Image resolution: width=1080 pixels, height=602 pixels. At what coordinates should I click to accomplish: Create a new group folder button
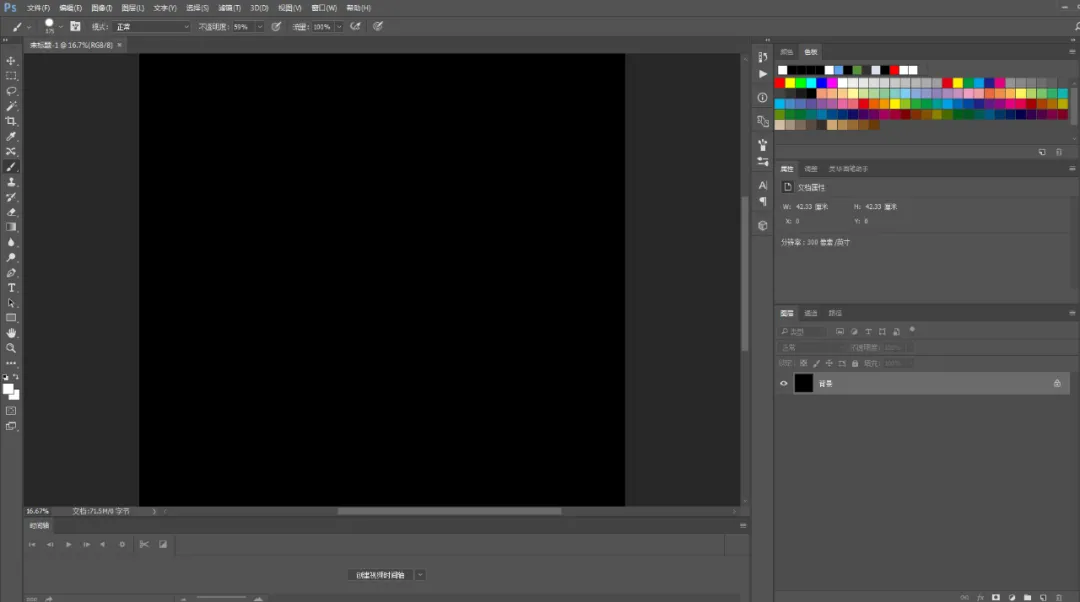[x=1027, y=597]
